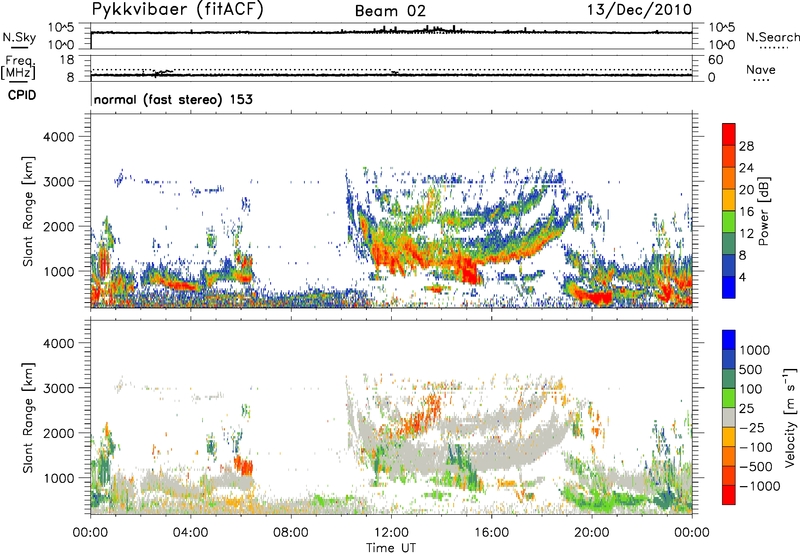Click the yellow -25 to -100 velocity segment
Viewport: 800px width, 554px height.
(729, 437)
